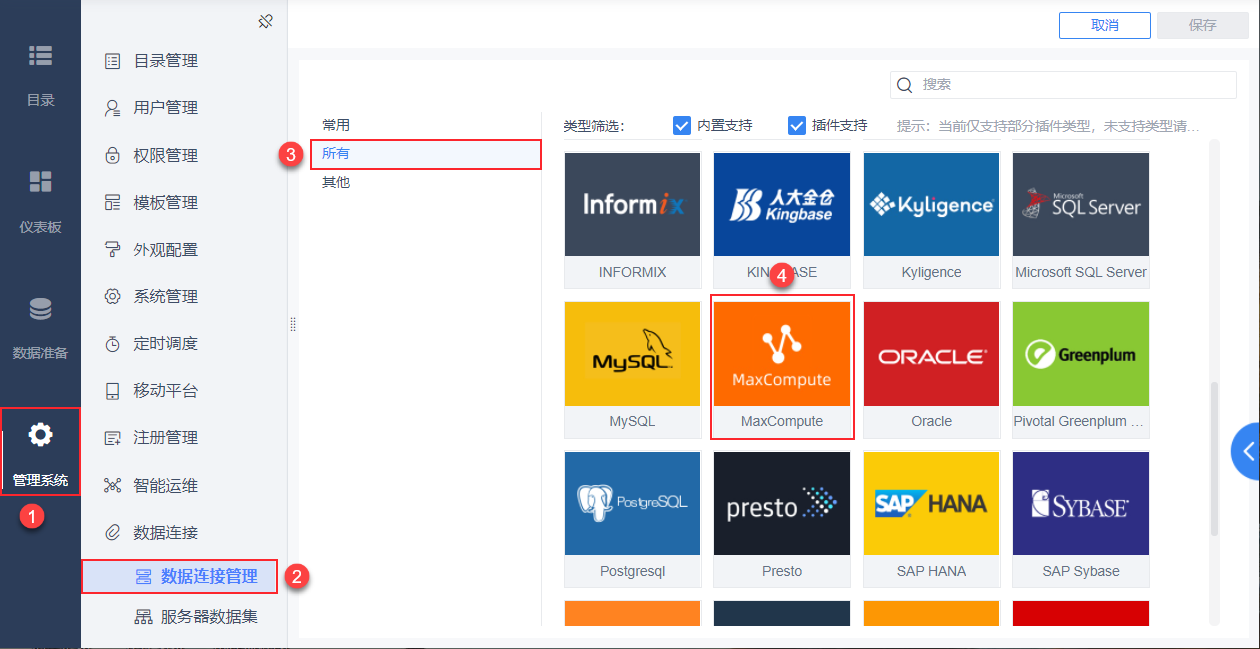Image resolution: width=1260 pixels, height=649 pixels.
Task: Choose the INFORMIX database tile
Action: coord(632,220)
